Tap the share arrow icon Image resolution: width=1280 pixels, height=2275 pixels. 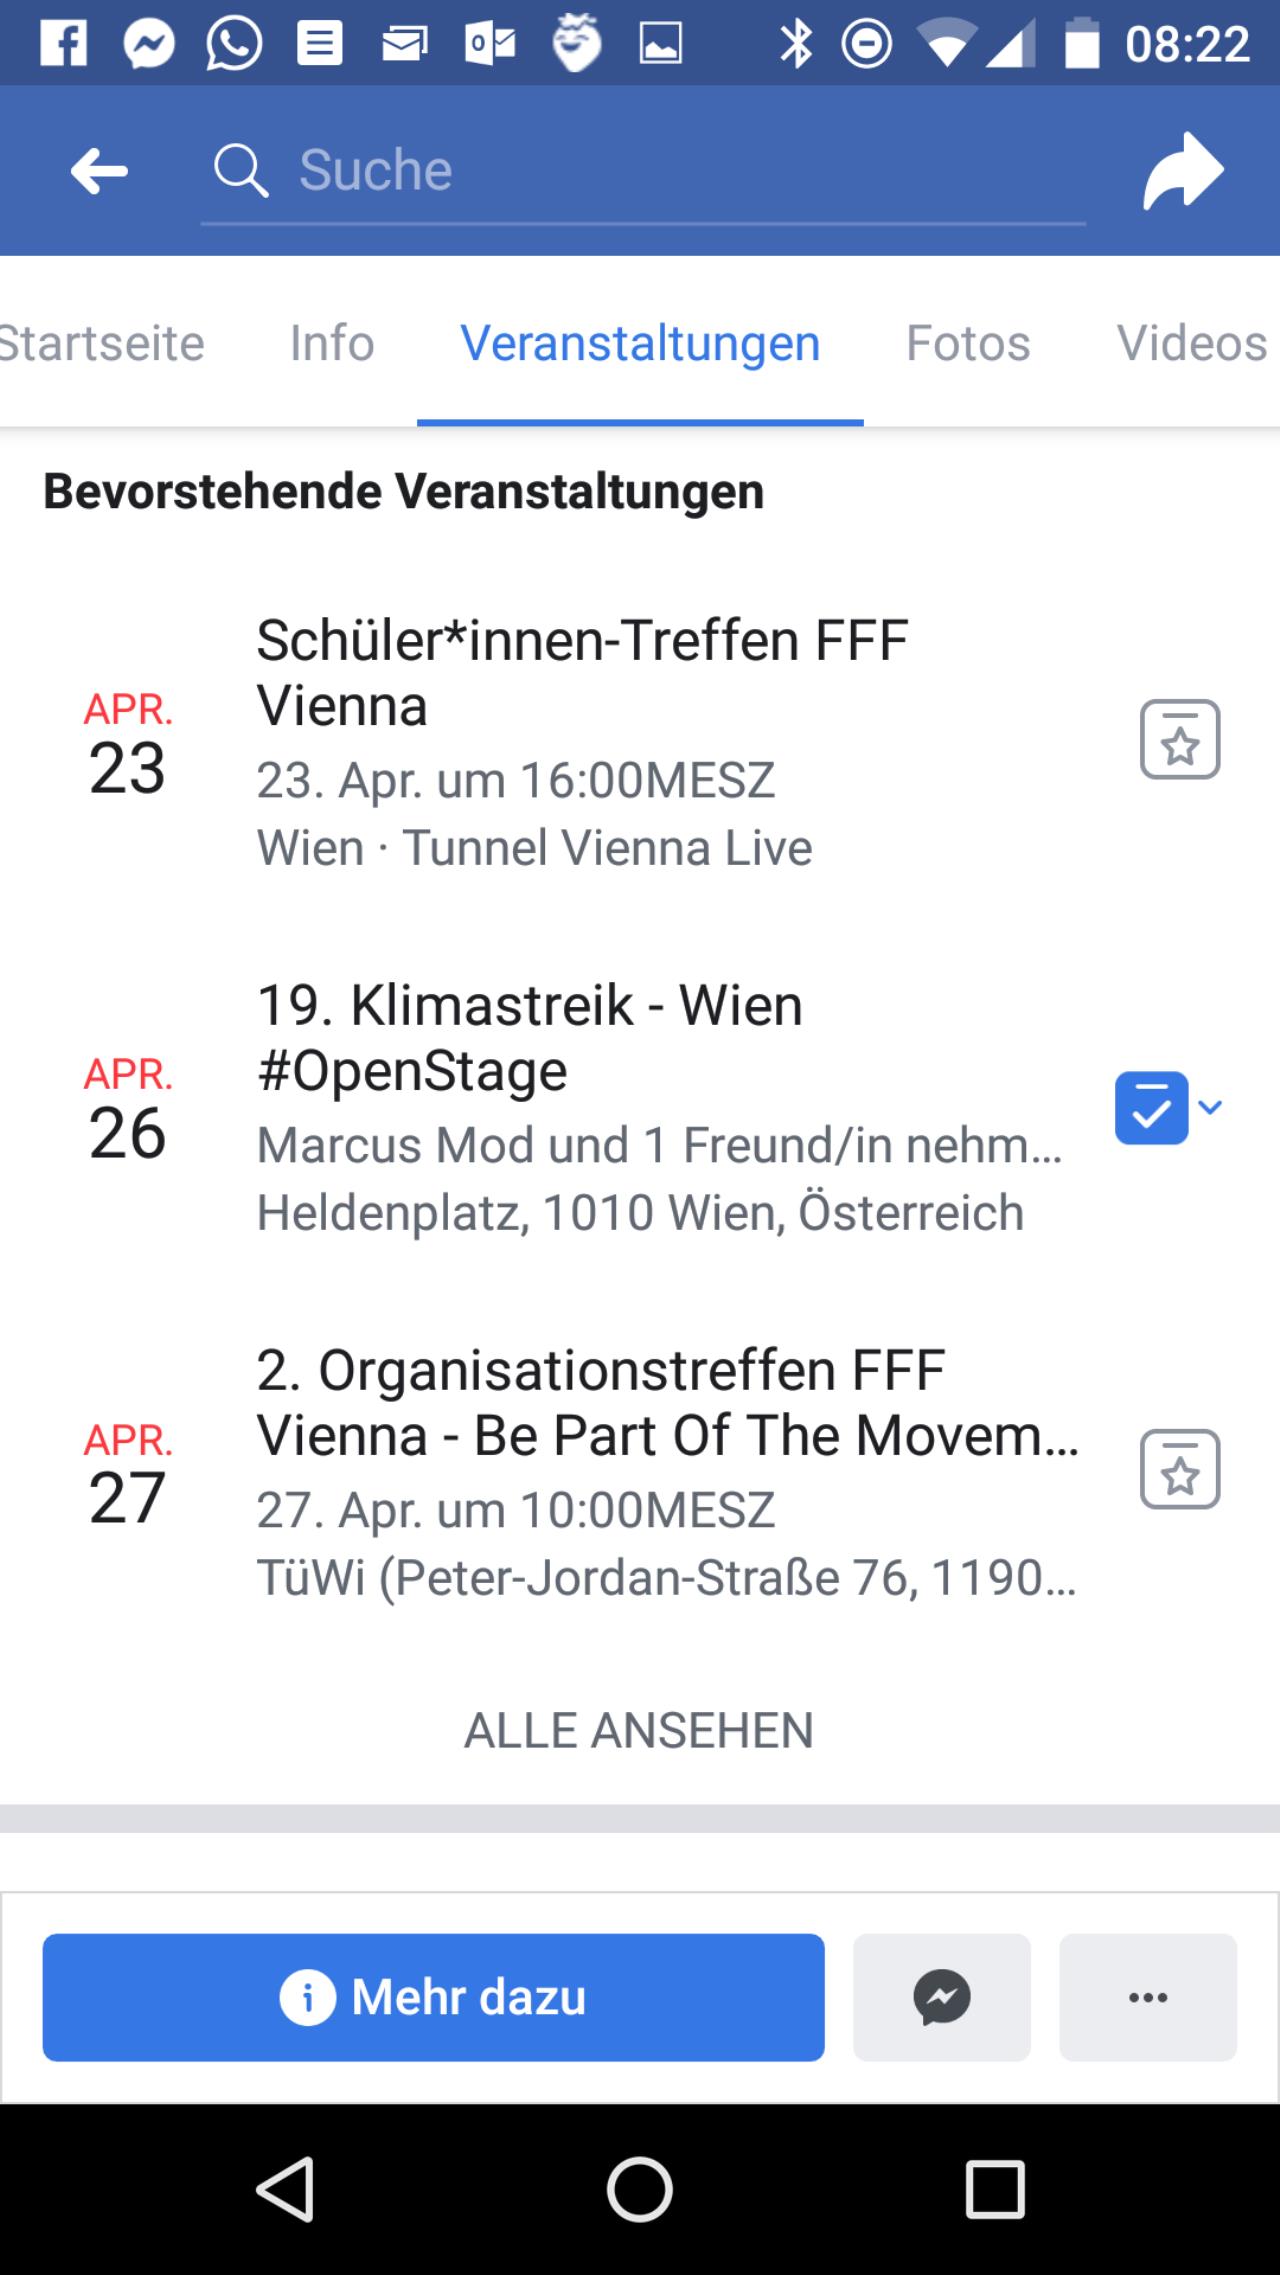point(1183,170)
